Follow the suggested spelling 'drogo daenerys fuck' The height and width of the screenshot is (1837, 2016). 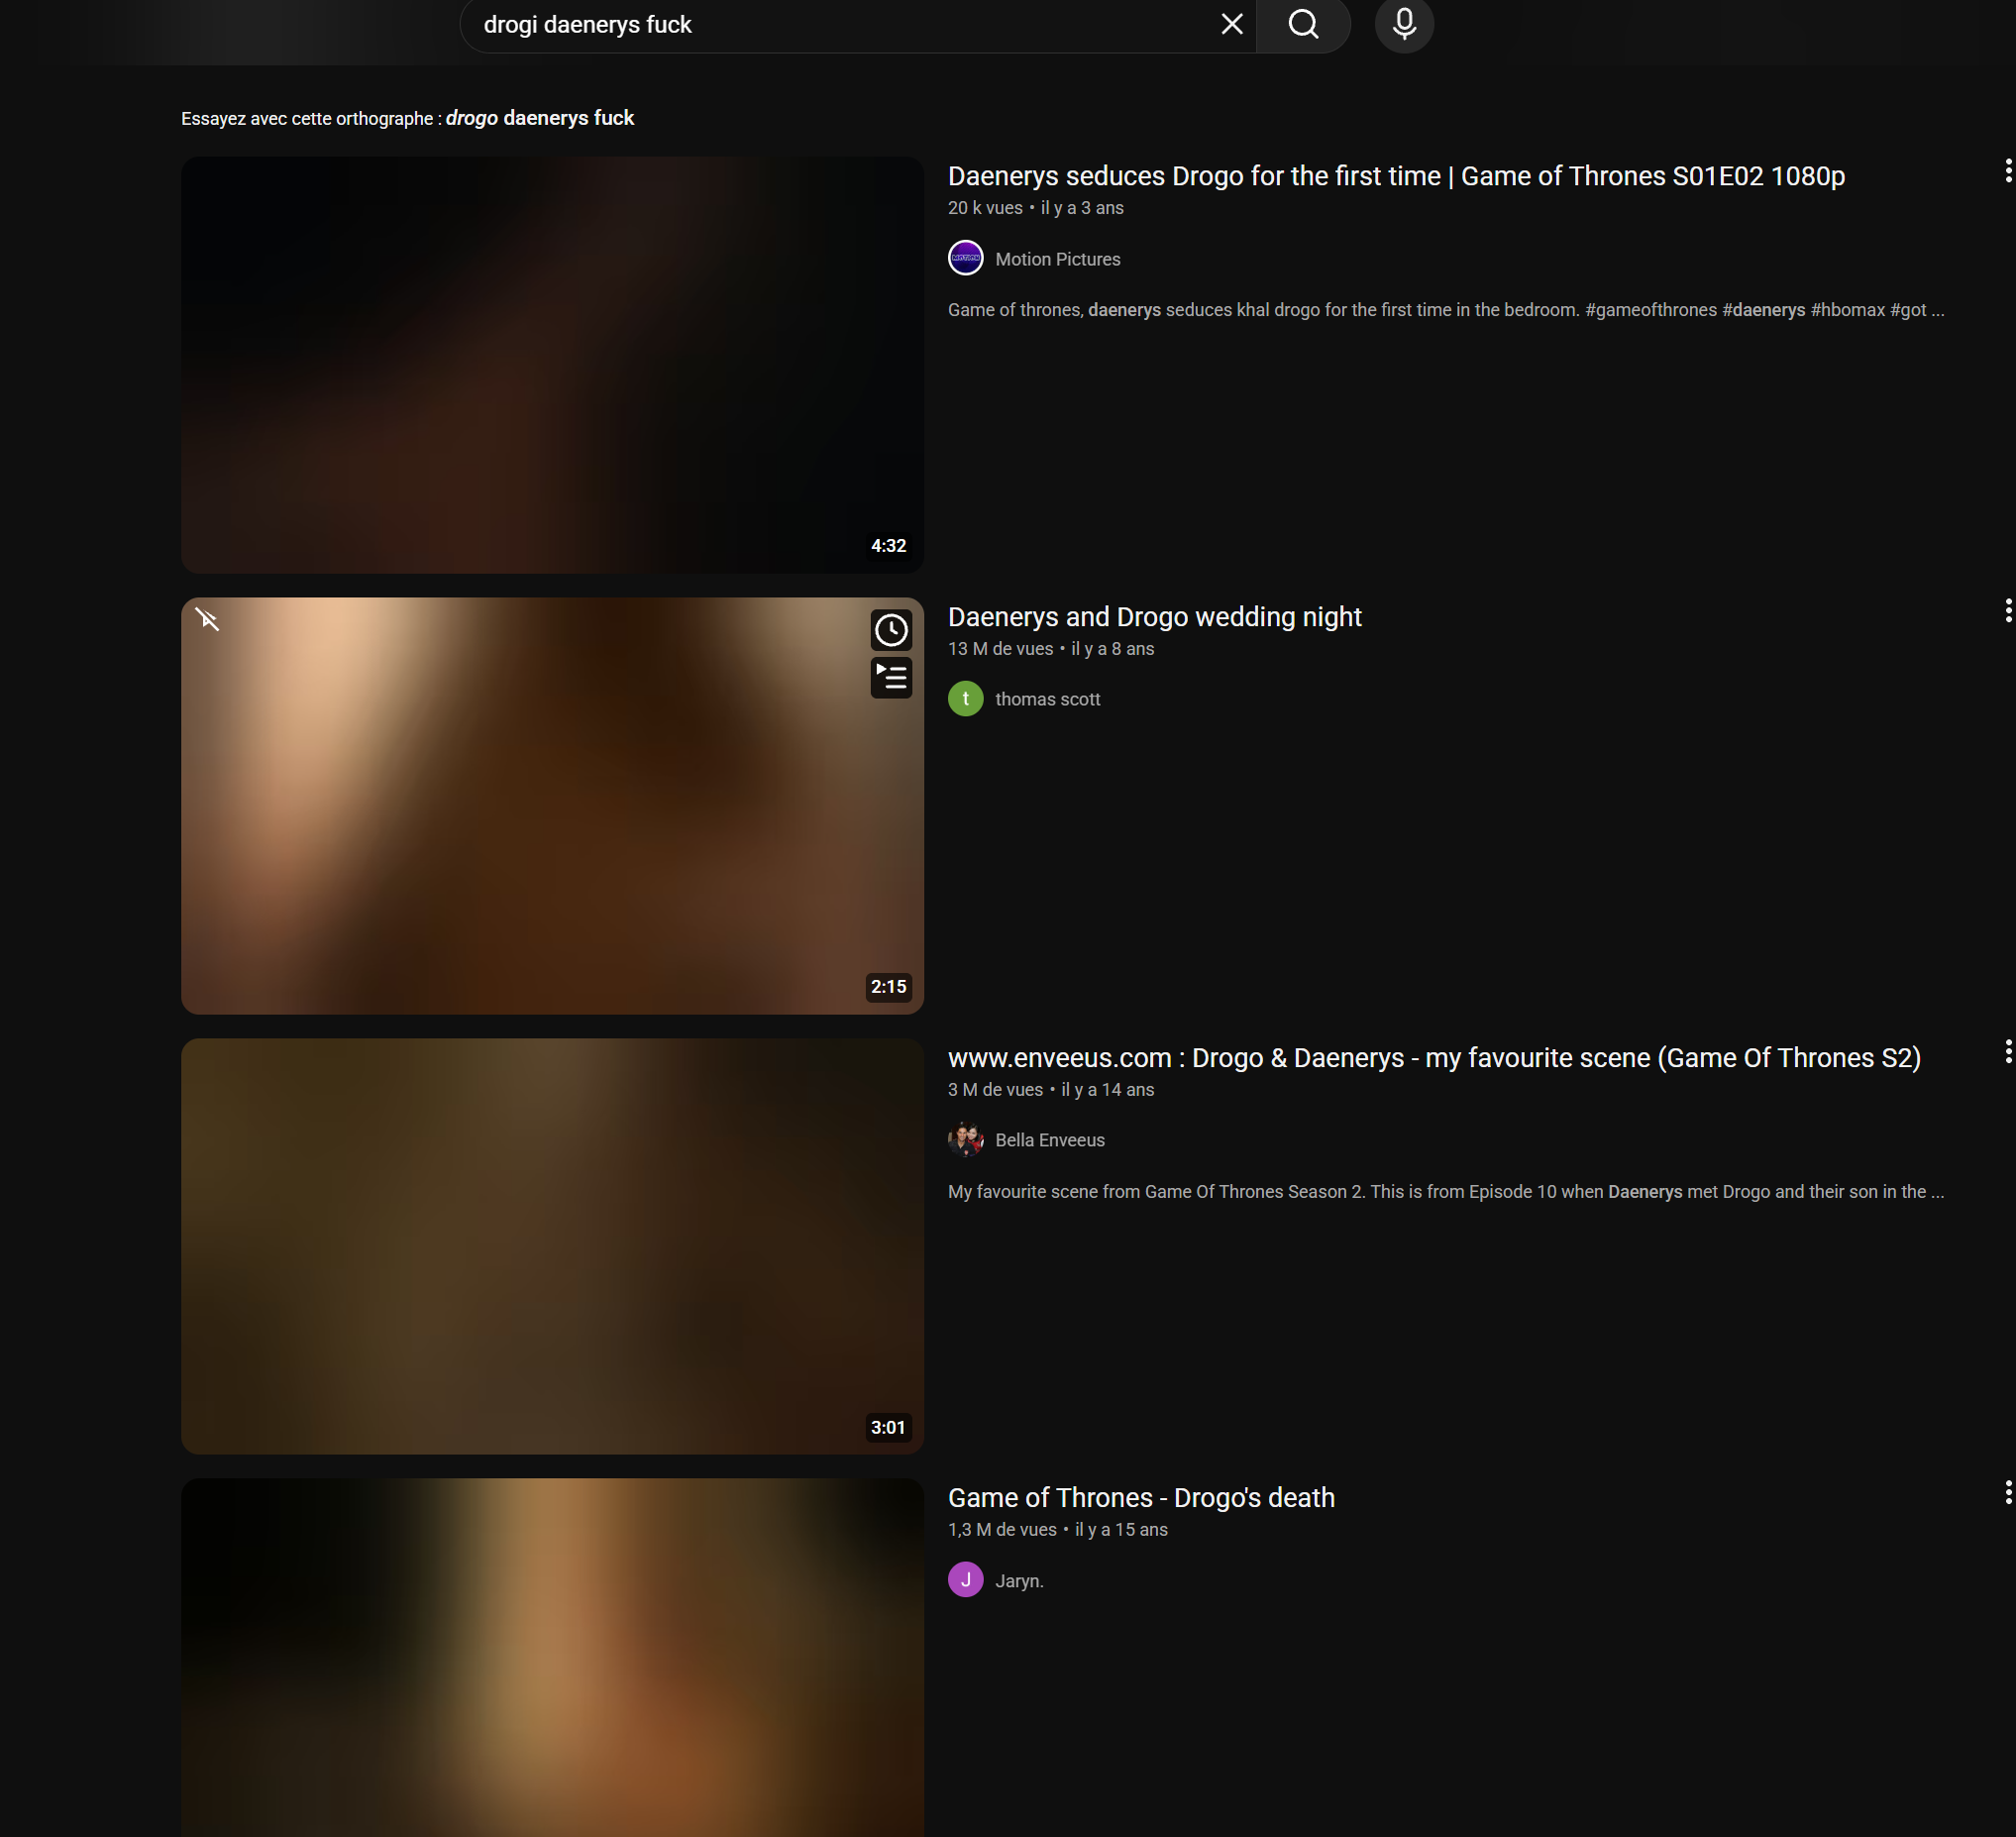540,118
